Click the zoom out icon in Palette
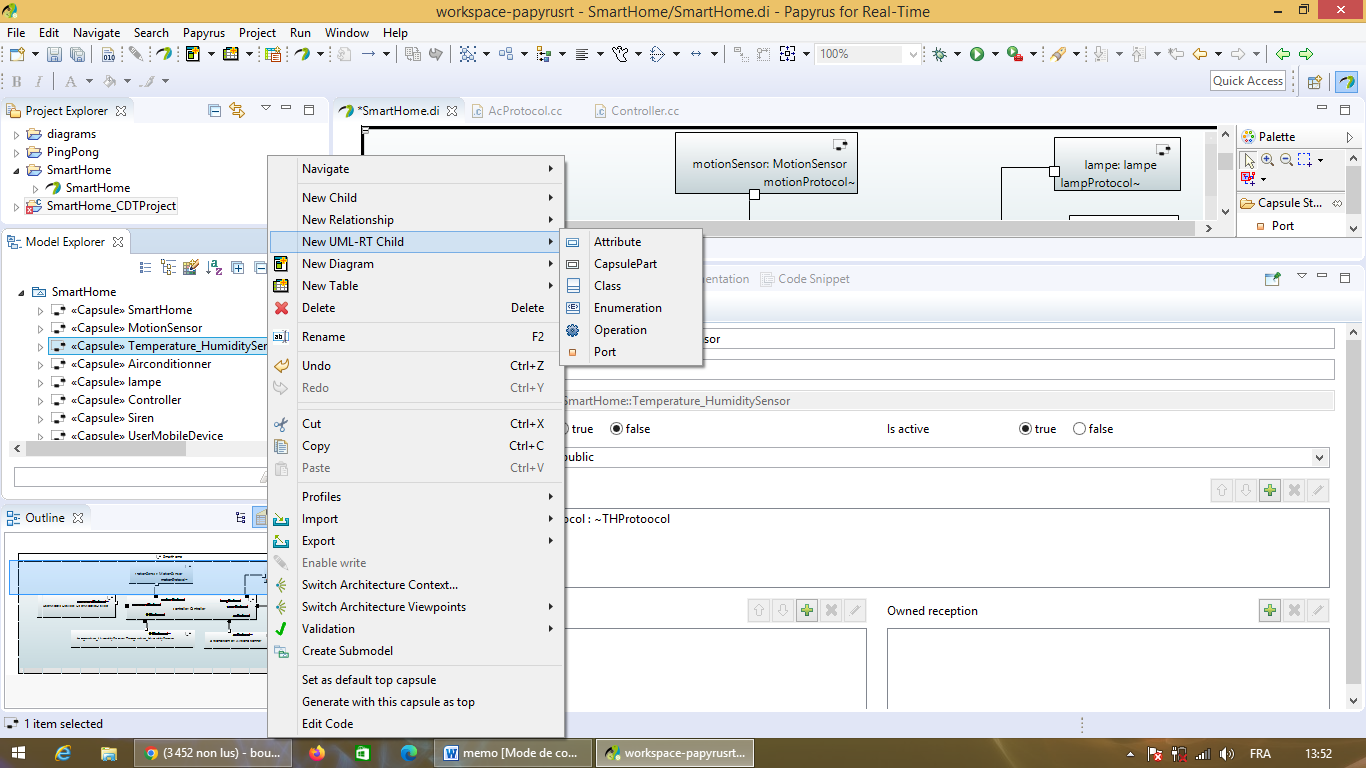 (1286, 159)
